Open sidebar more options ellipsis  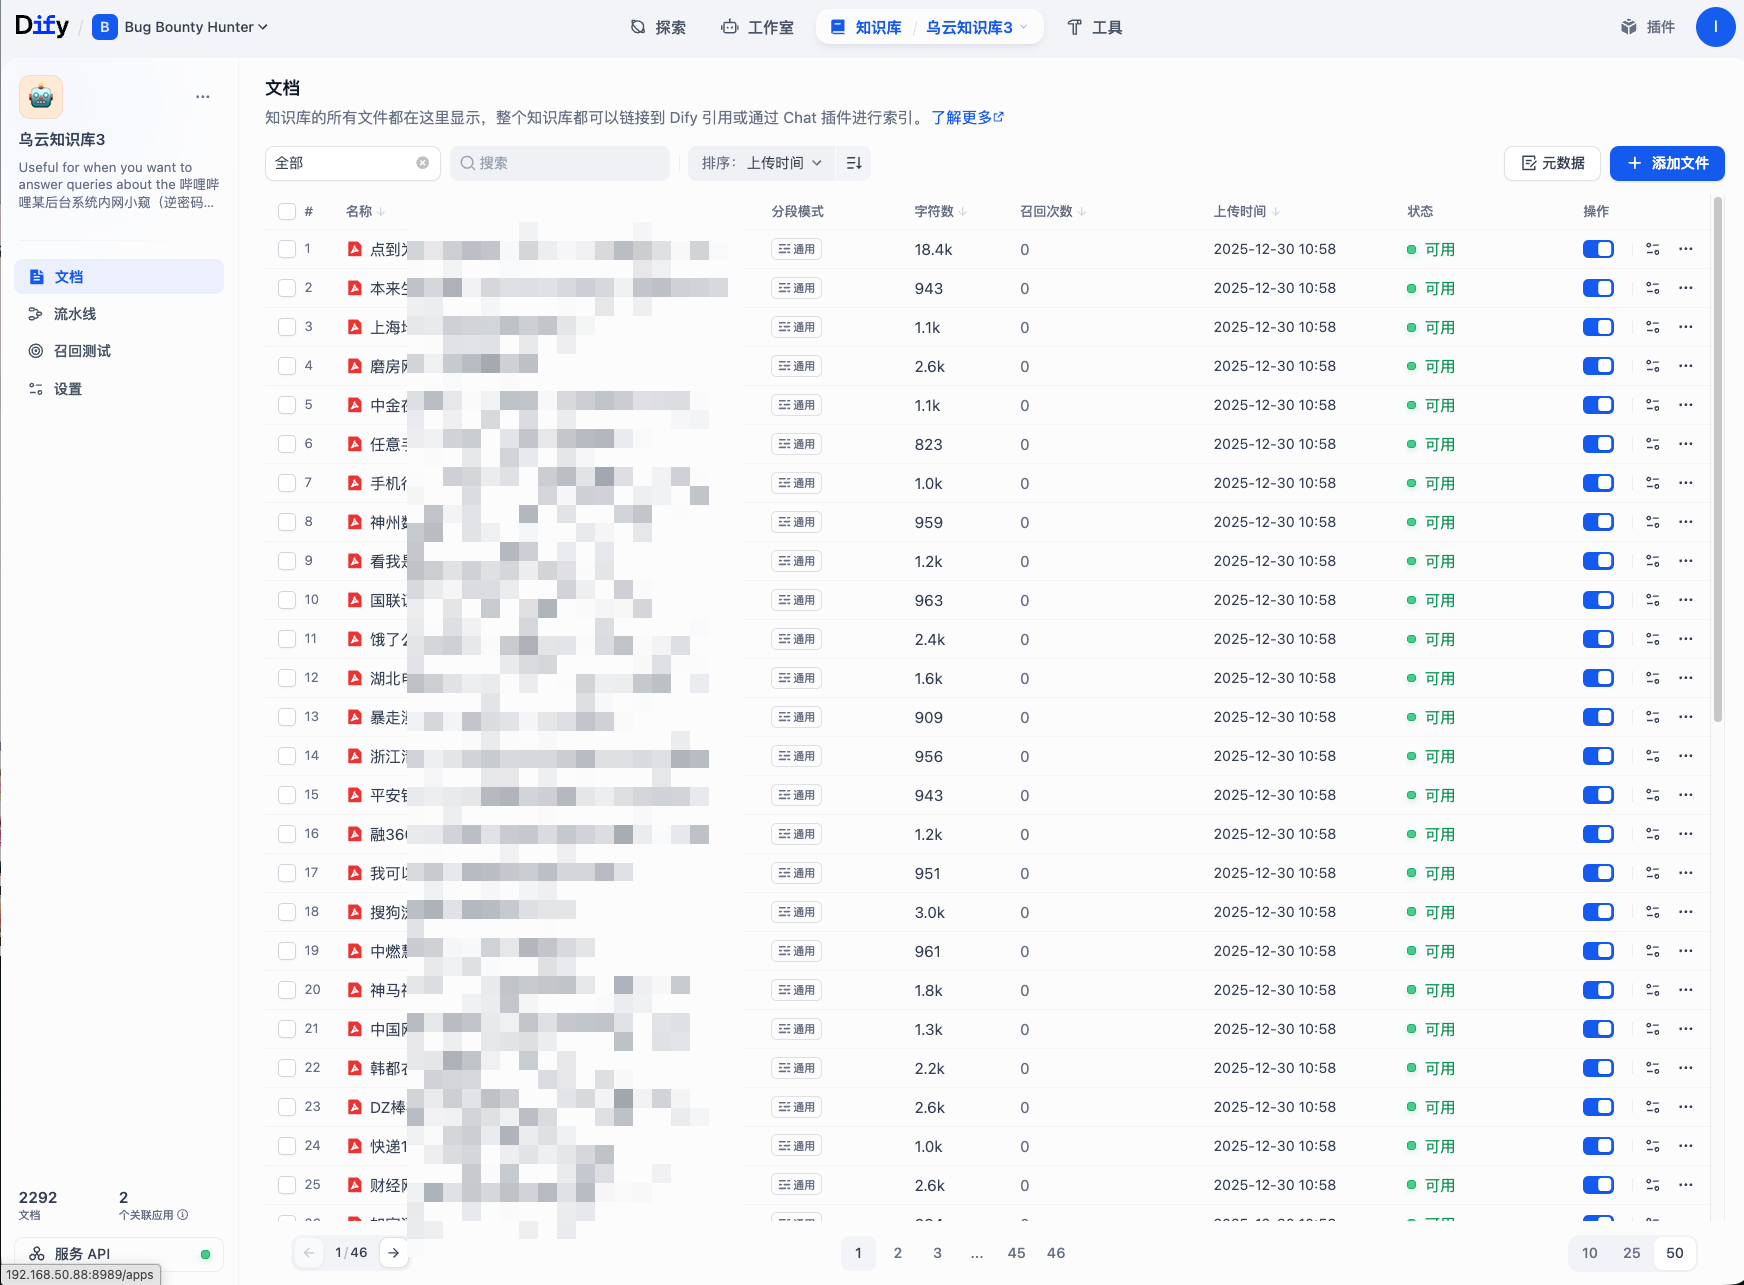pos(203,97)
